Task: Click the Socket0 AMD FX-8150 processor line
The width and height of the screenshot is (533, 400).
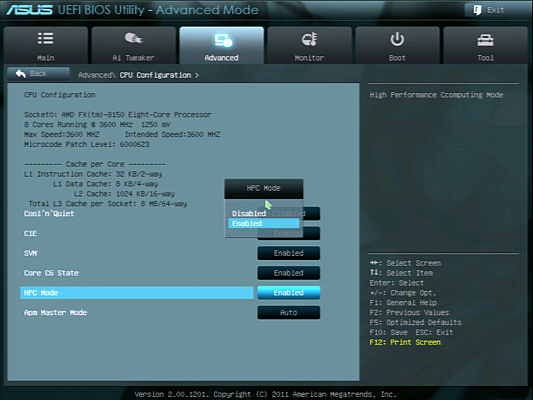Action: 118,115
